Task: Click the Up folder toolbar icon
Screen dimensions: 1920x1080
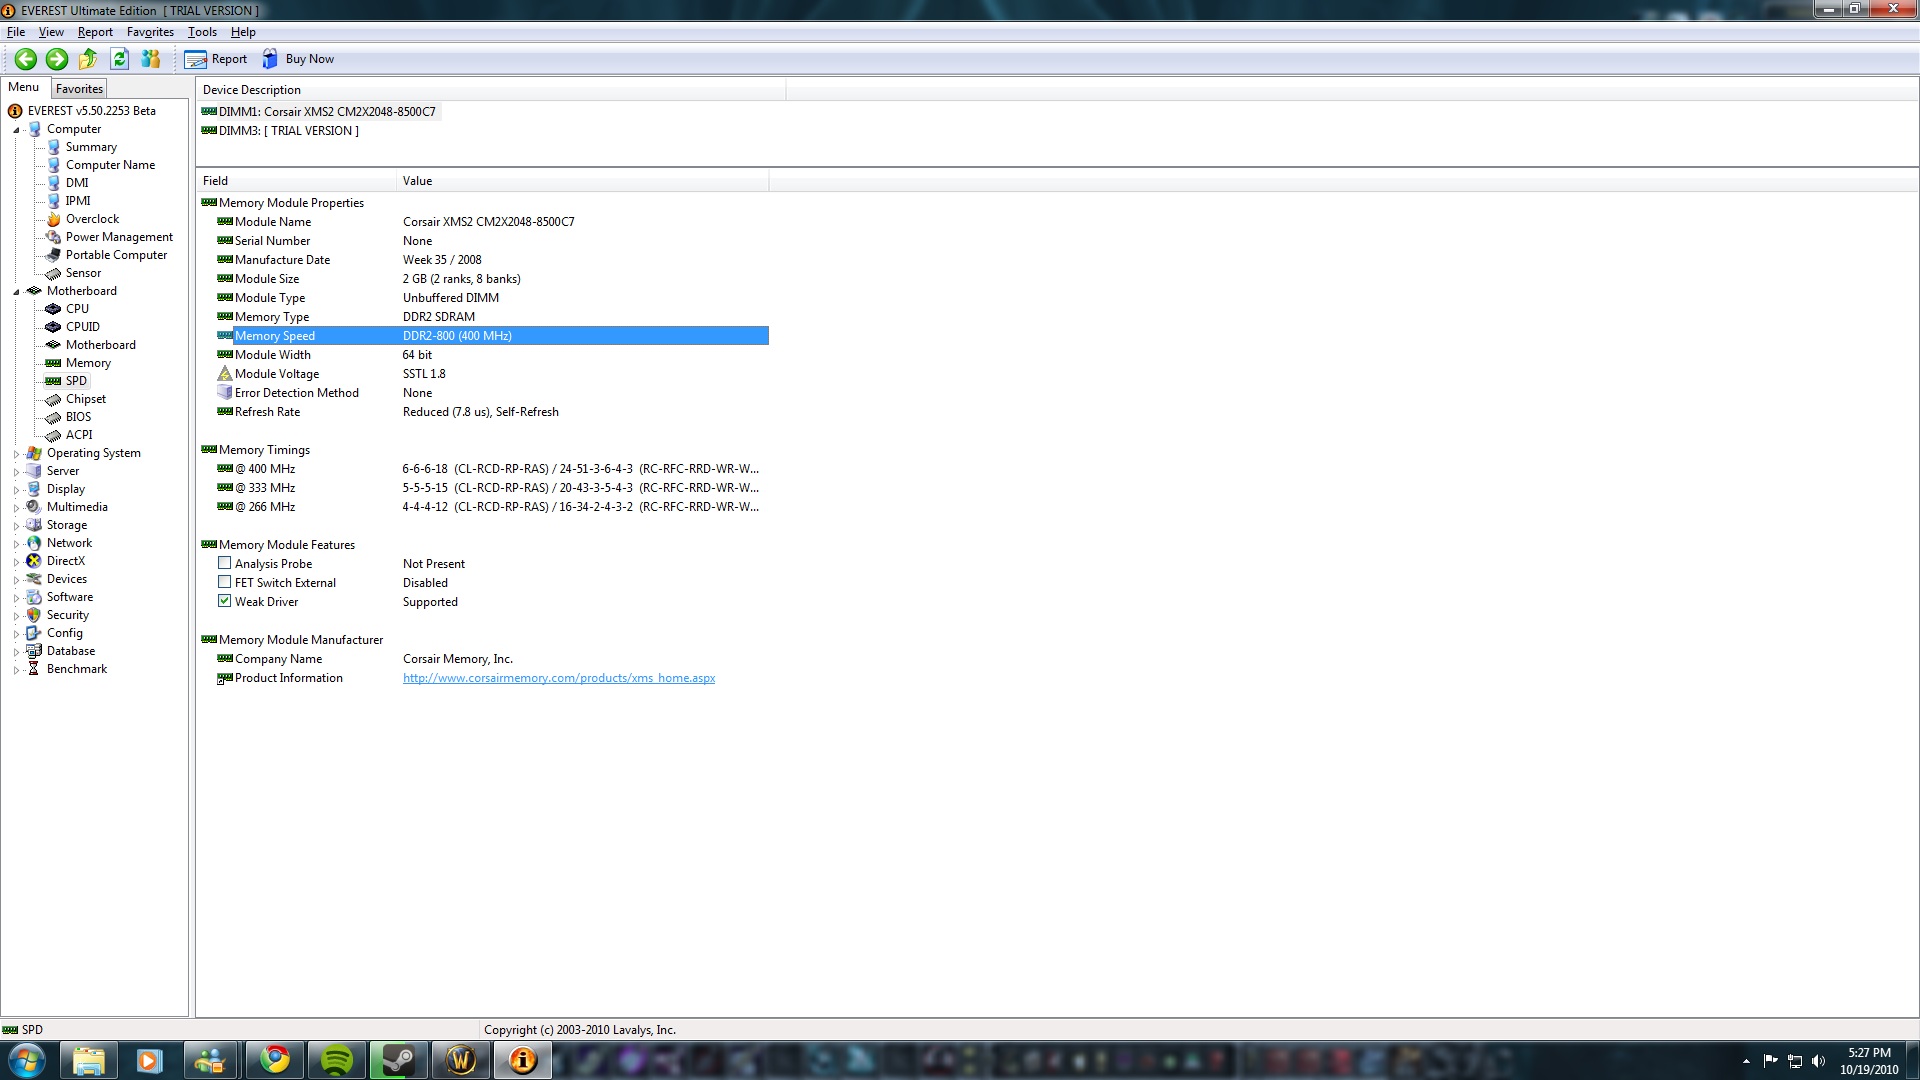Action: coord(88,59)
